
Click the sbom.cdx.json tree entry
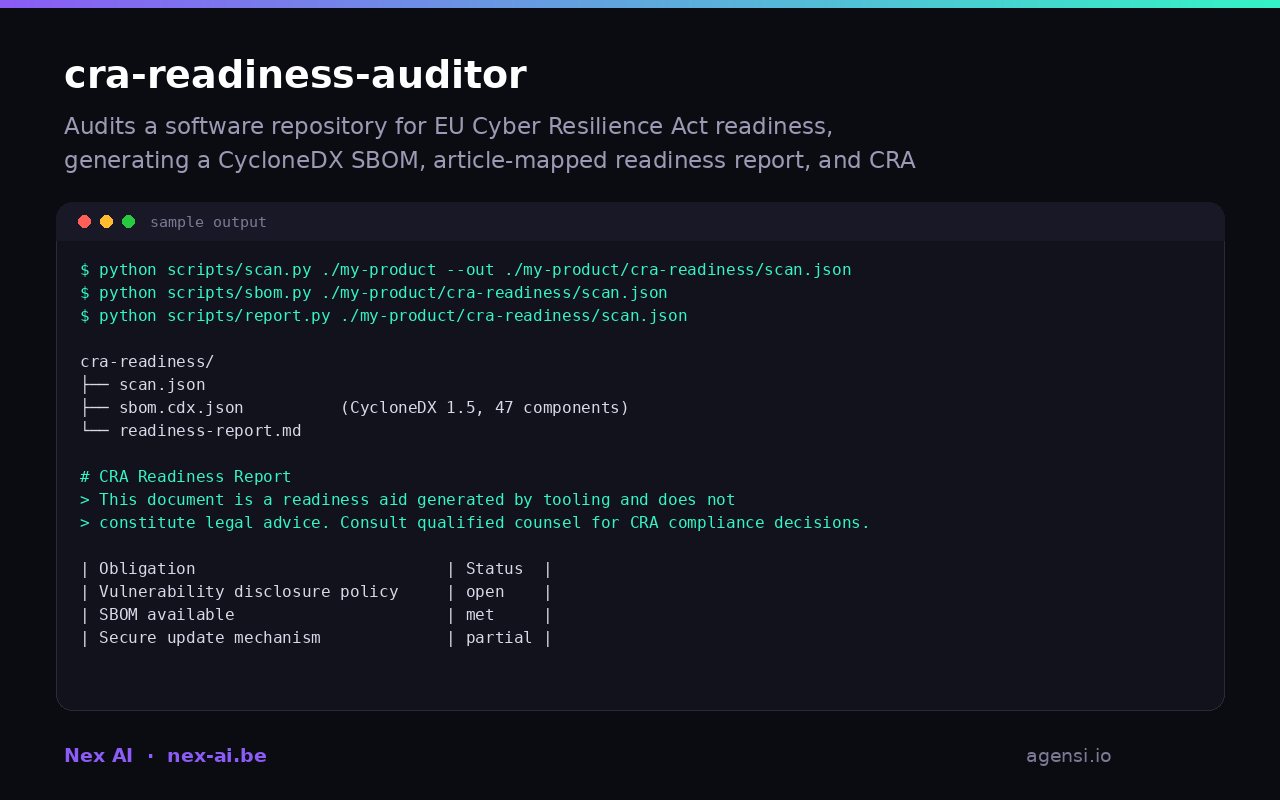181,408
